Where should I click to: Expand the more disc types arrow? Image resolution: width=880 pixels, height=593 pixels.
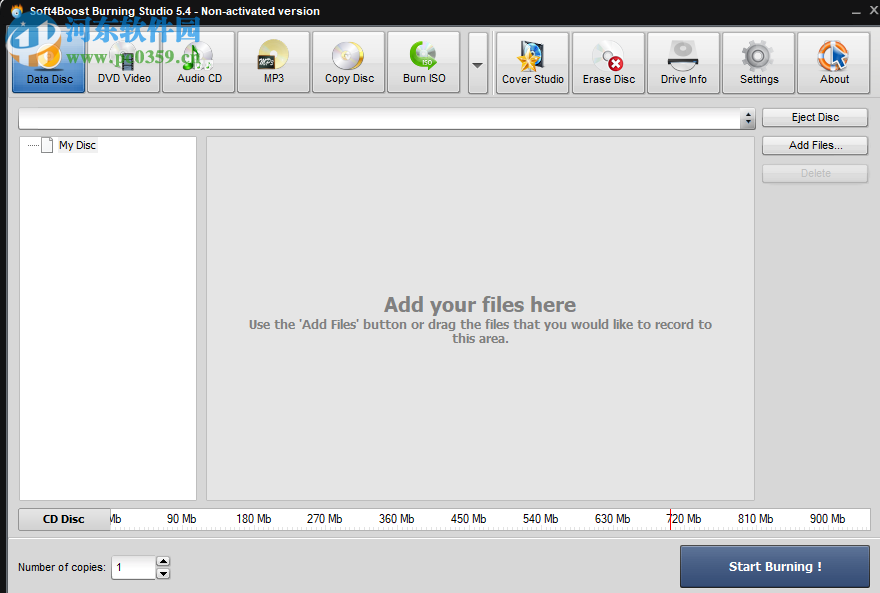(478, 63)
